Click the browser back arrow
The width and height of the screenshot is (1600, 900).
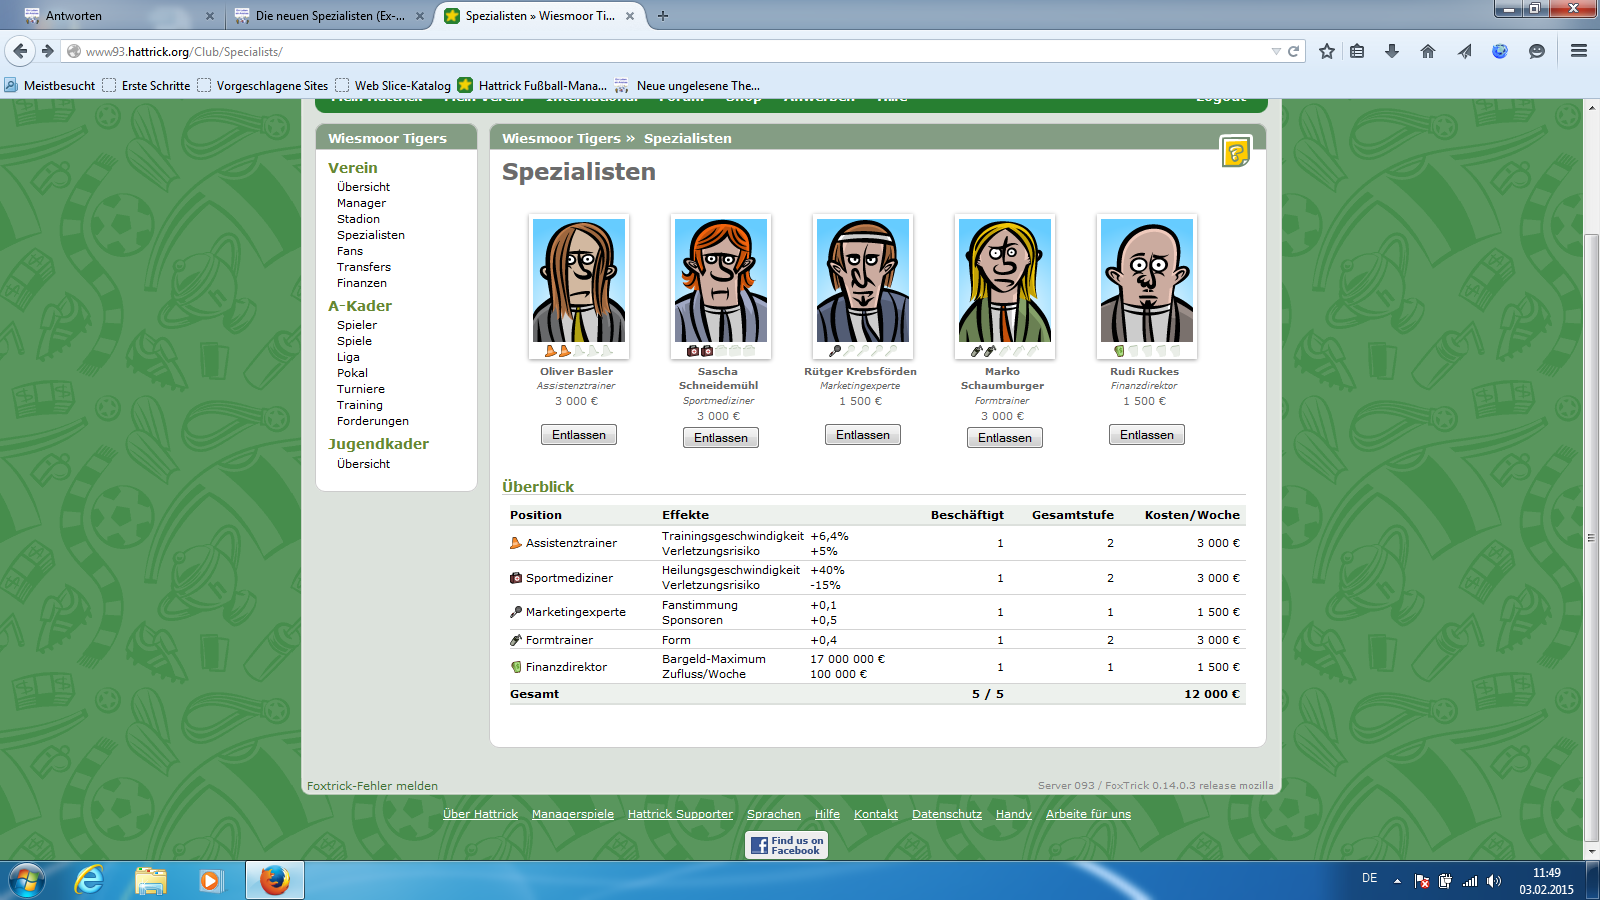(20, 51)
